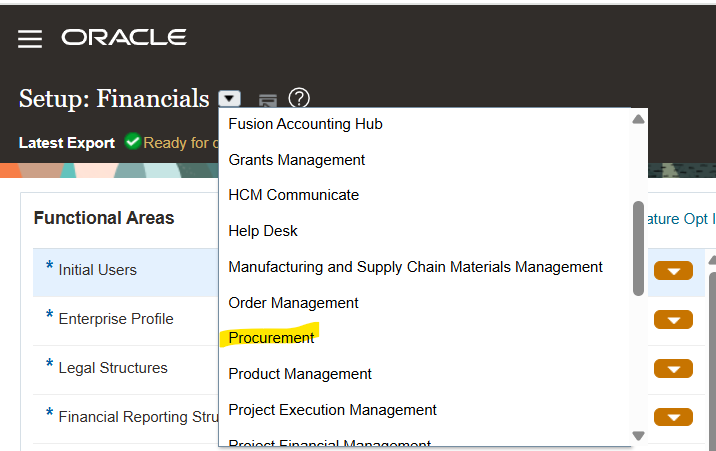Choose Order Management offering
716x451 pixels.
293,303
